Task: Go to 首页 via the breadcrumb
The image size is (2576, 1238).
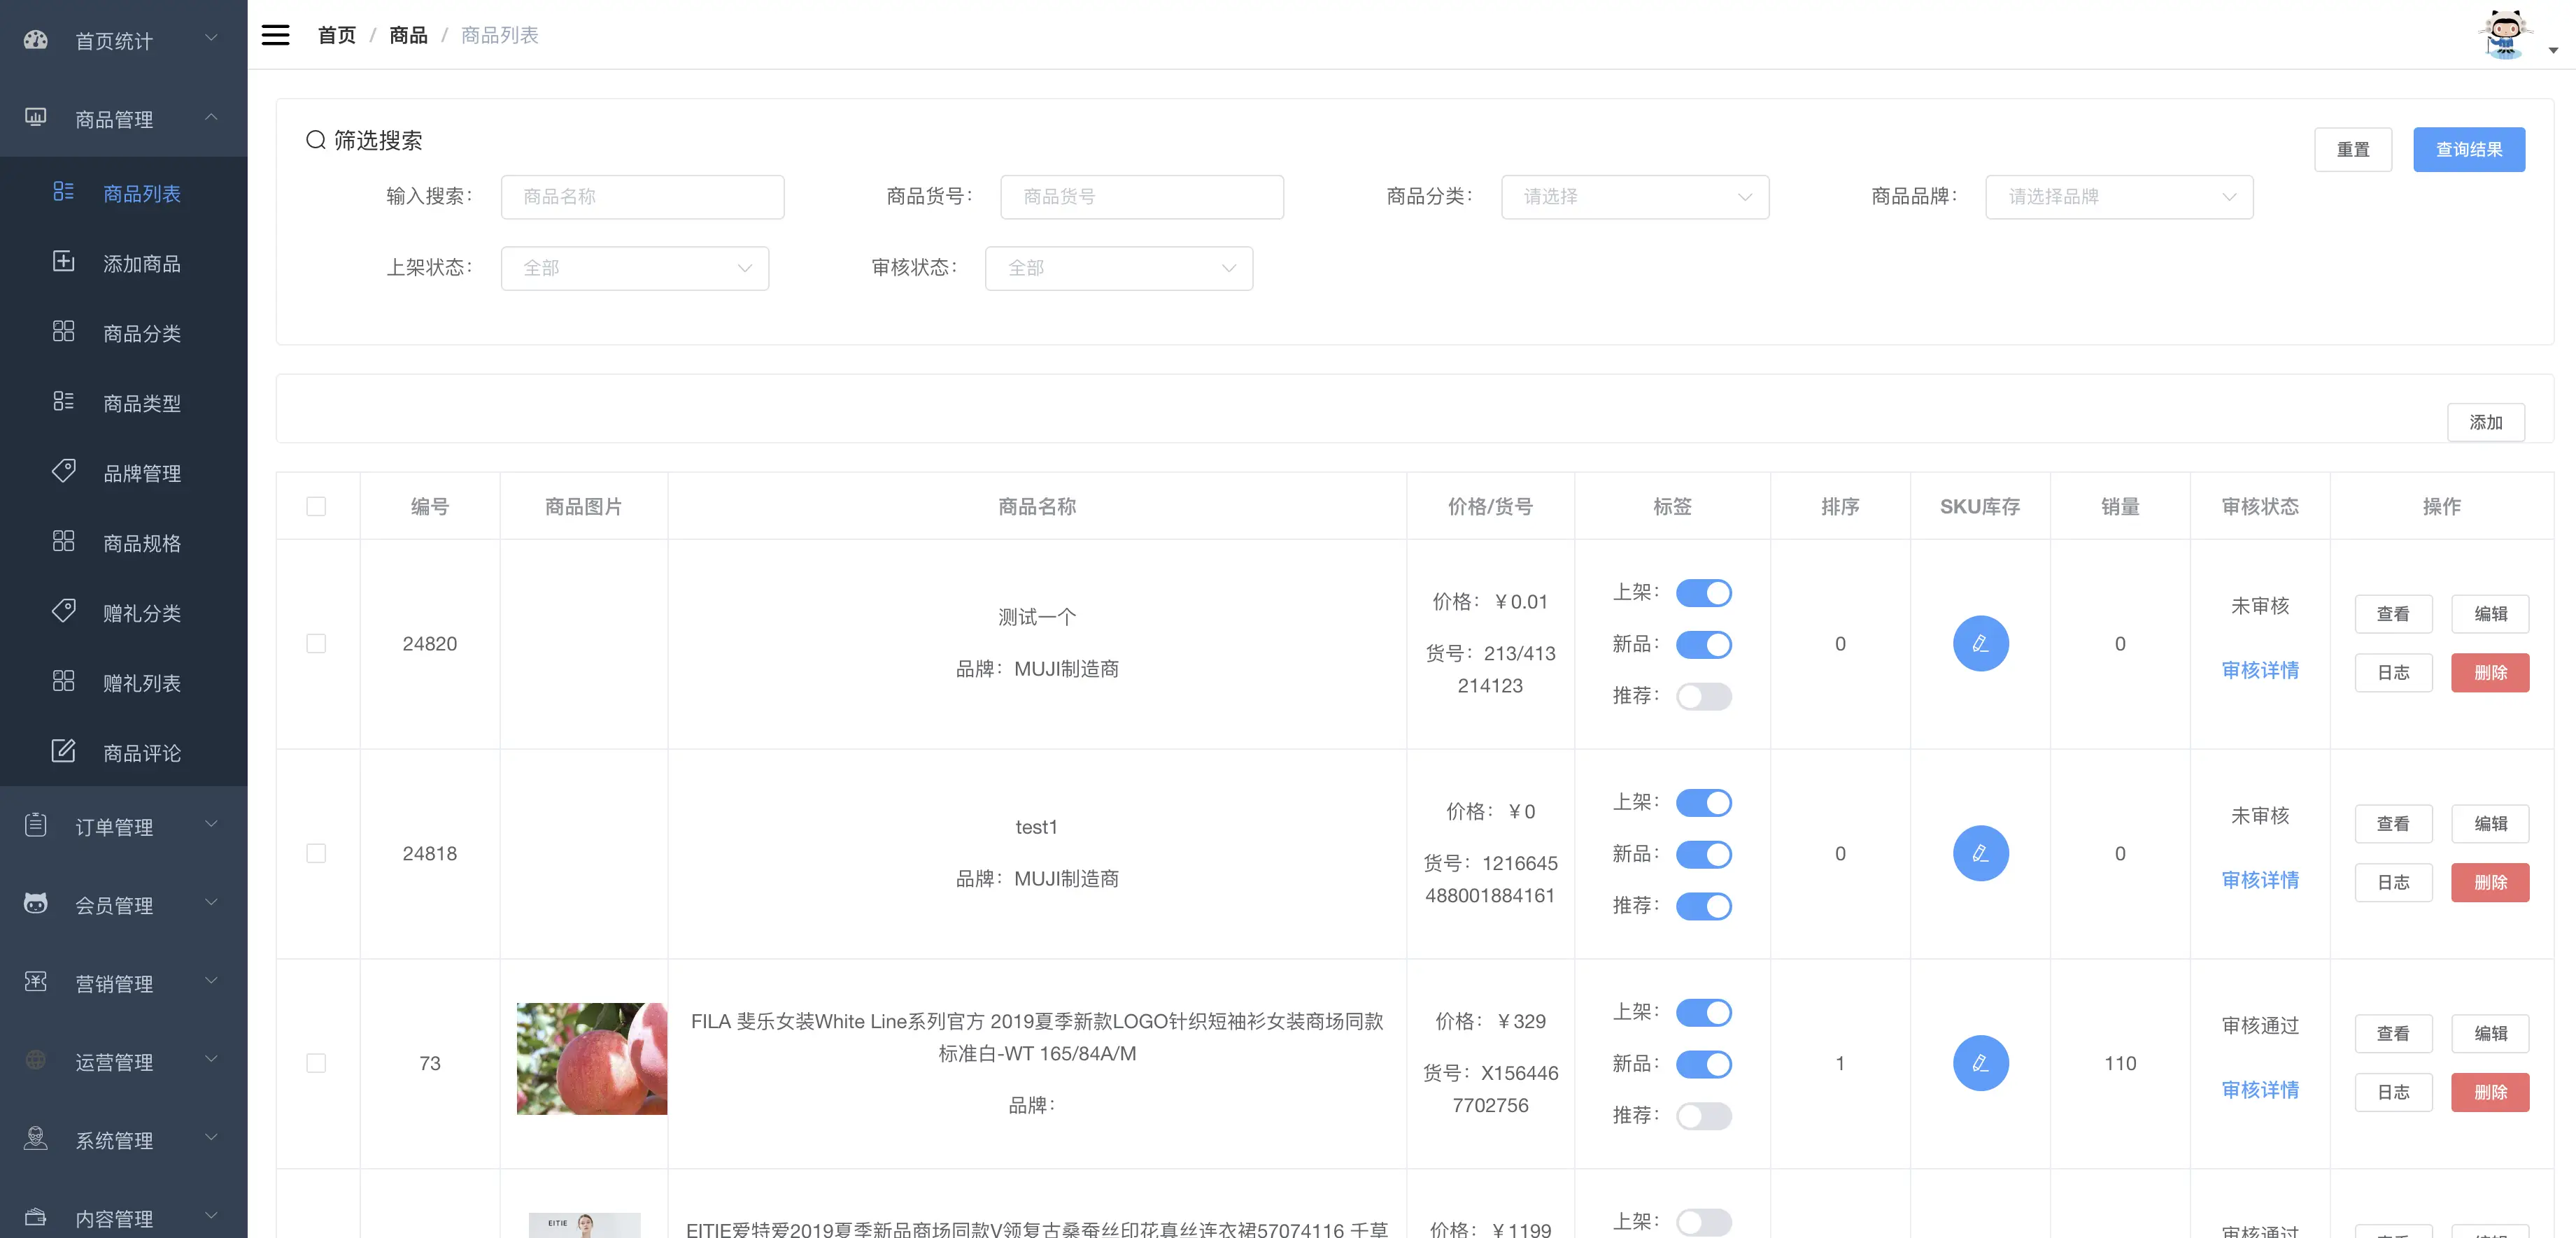Action: (x=337, y=35)
